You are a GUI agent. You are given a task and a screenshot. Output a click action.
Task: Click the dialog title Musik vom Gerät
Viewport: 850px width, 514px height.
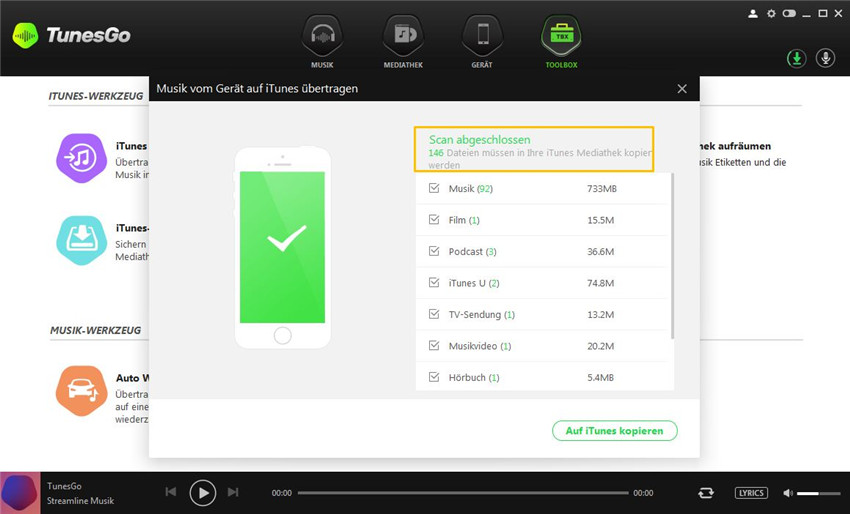[x=257, y=88]
